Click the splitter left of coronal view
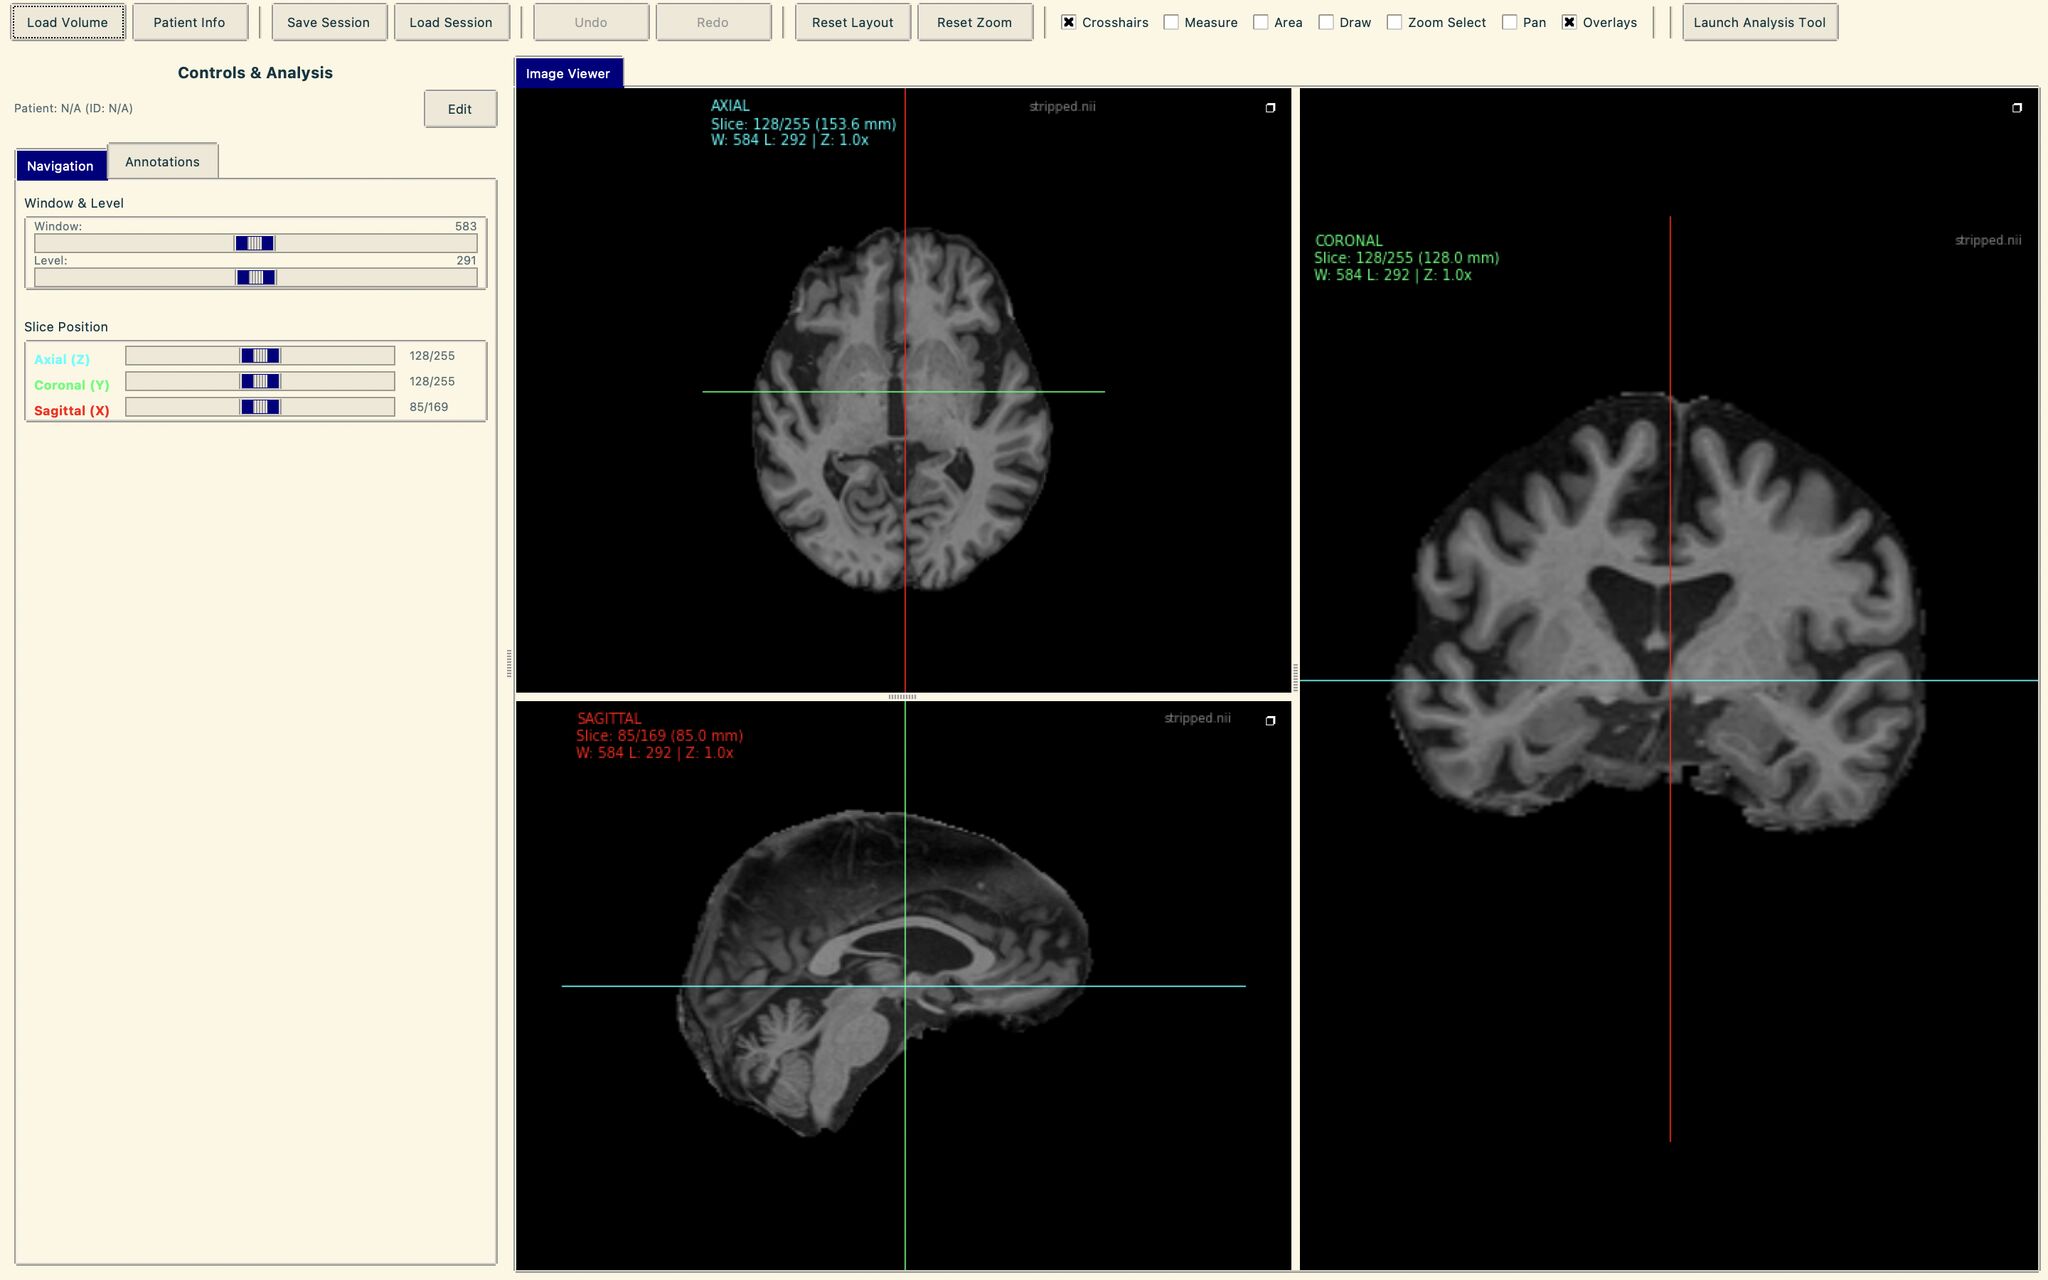Screen dimensions: 2048x1280 tap(1295, 678)
